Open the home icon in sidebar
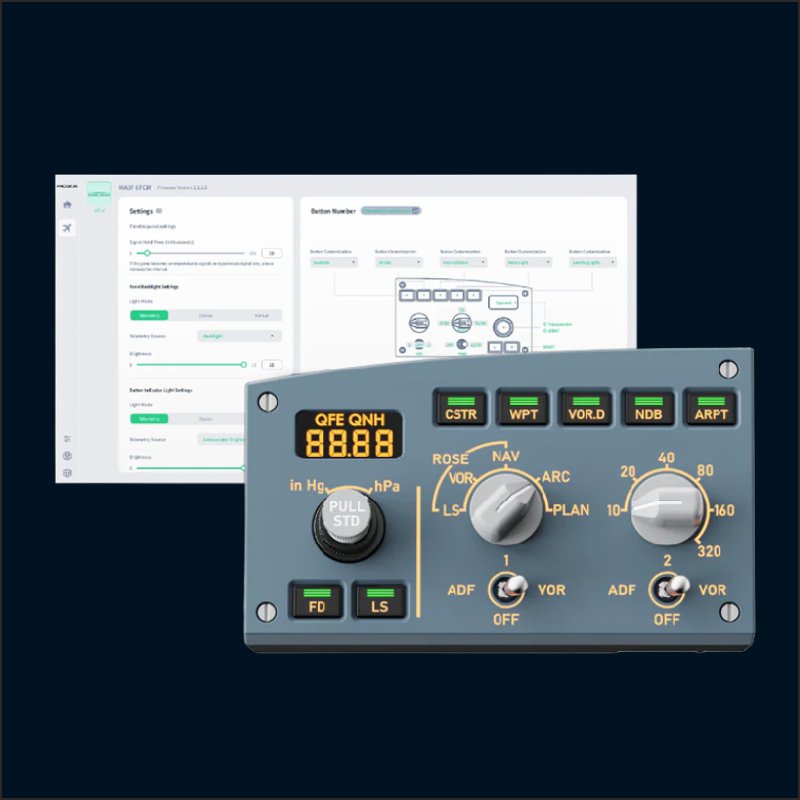This screenshot has height=800, width=800. pyautogui.click(x=67, y=205)
